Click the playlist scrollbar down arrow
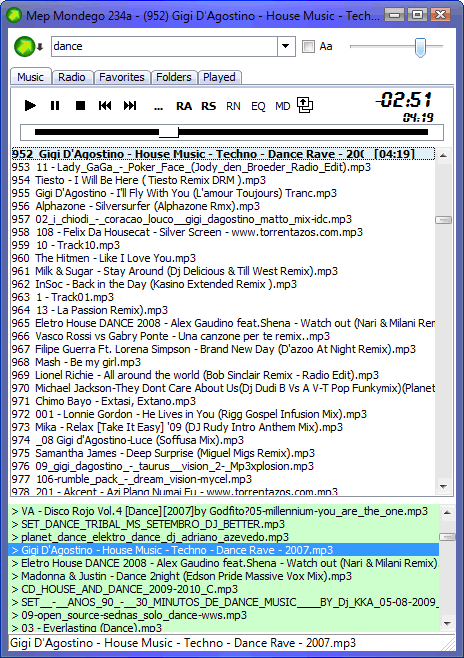This screenshot has width=464, height=658. click(x=443, y=487)
